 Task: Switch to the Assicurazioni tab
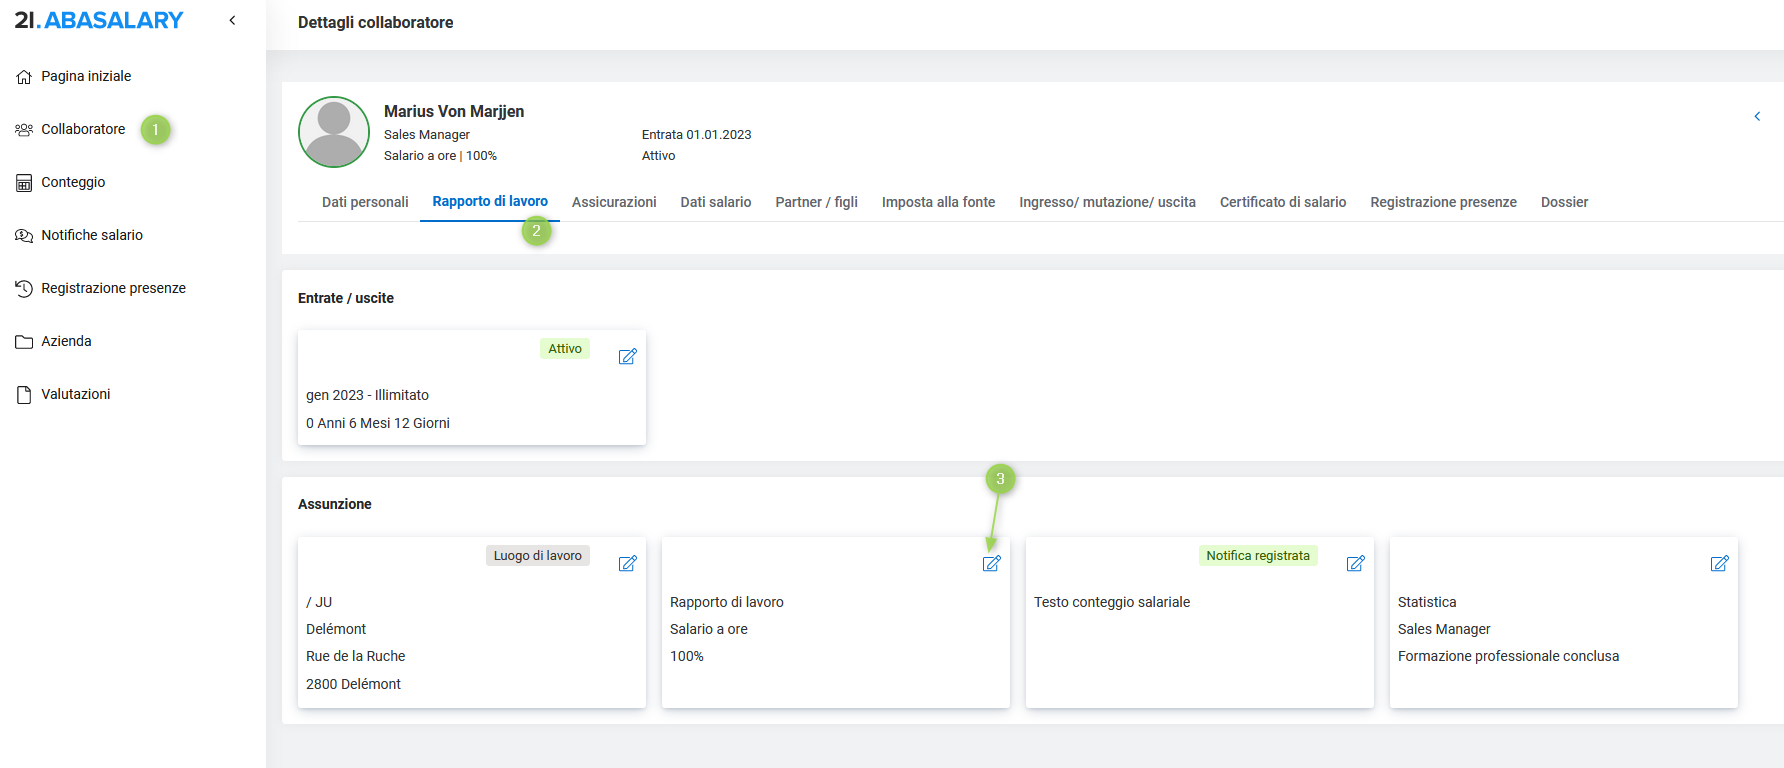[614, 202]
